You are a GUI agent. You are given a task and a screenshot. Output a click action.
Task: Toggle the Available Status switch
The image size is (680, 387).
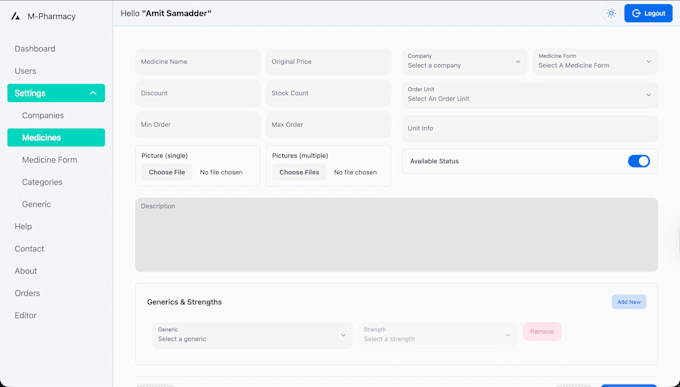click(639, 161)
